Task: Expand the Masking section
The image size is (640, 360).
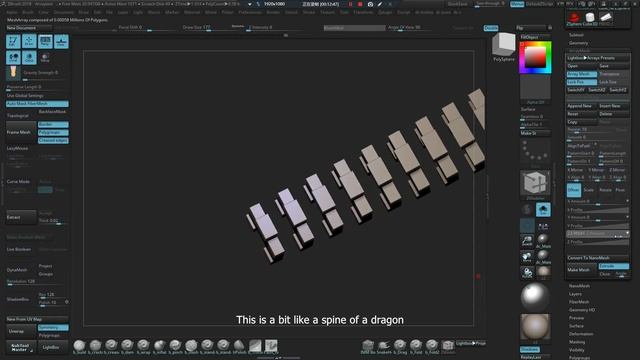Action: click(577, 342)
